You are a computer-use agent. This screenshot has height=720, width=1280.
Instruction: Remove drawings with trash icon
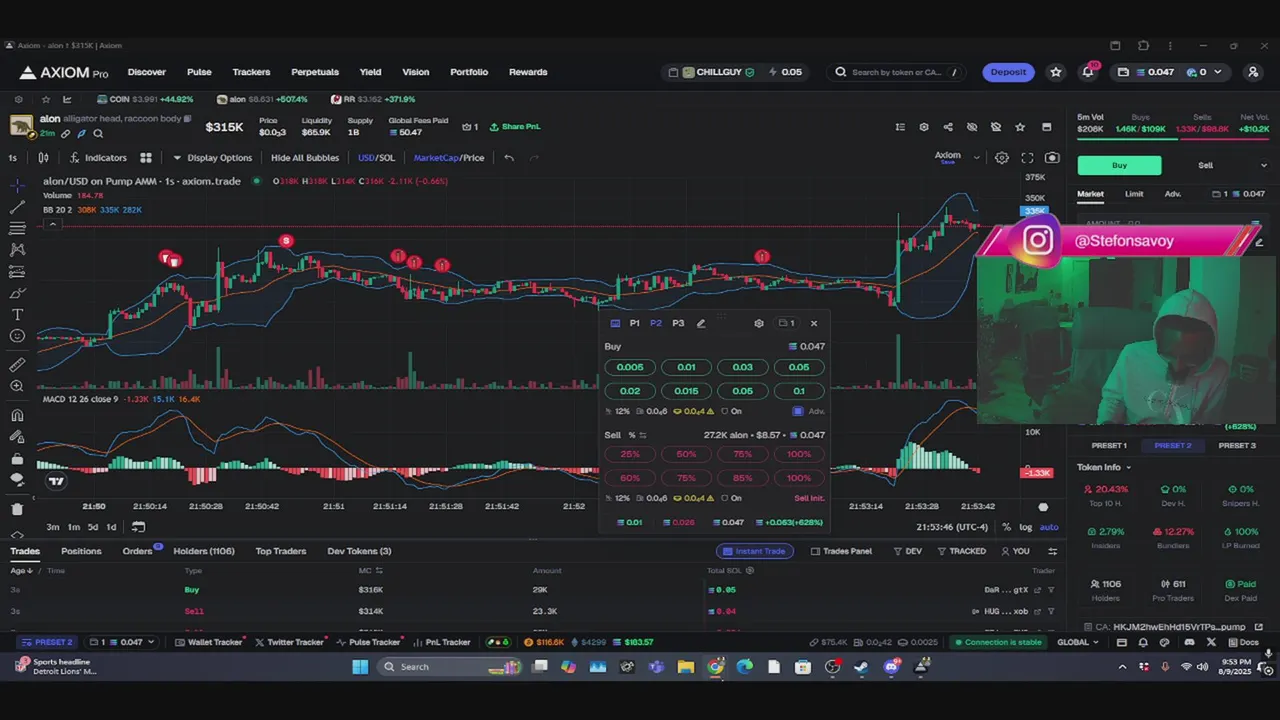[17, 510]
